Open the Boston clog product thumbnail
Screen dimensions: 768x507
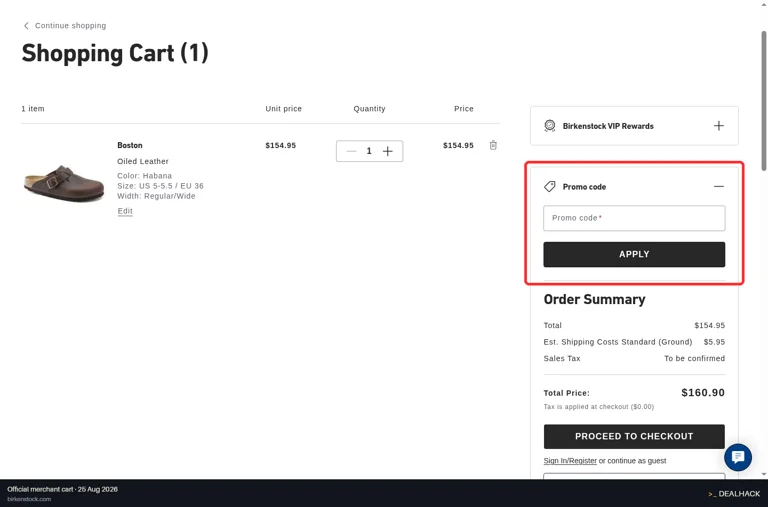tap(64, 182)
